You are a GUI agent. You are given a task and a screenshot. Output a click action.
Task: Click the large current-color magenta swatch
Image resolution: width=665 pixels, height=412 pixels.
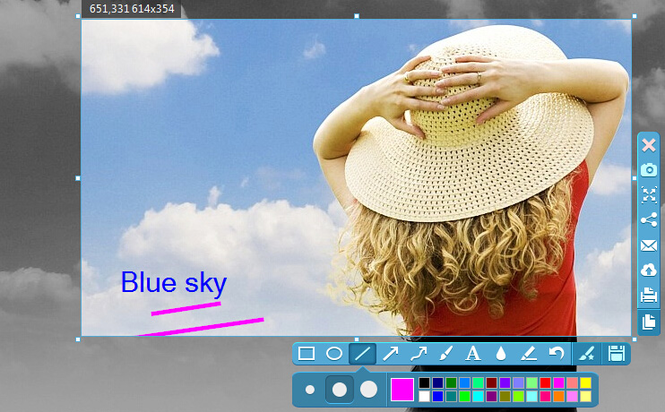tap(402, 390)
